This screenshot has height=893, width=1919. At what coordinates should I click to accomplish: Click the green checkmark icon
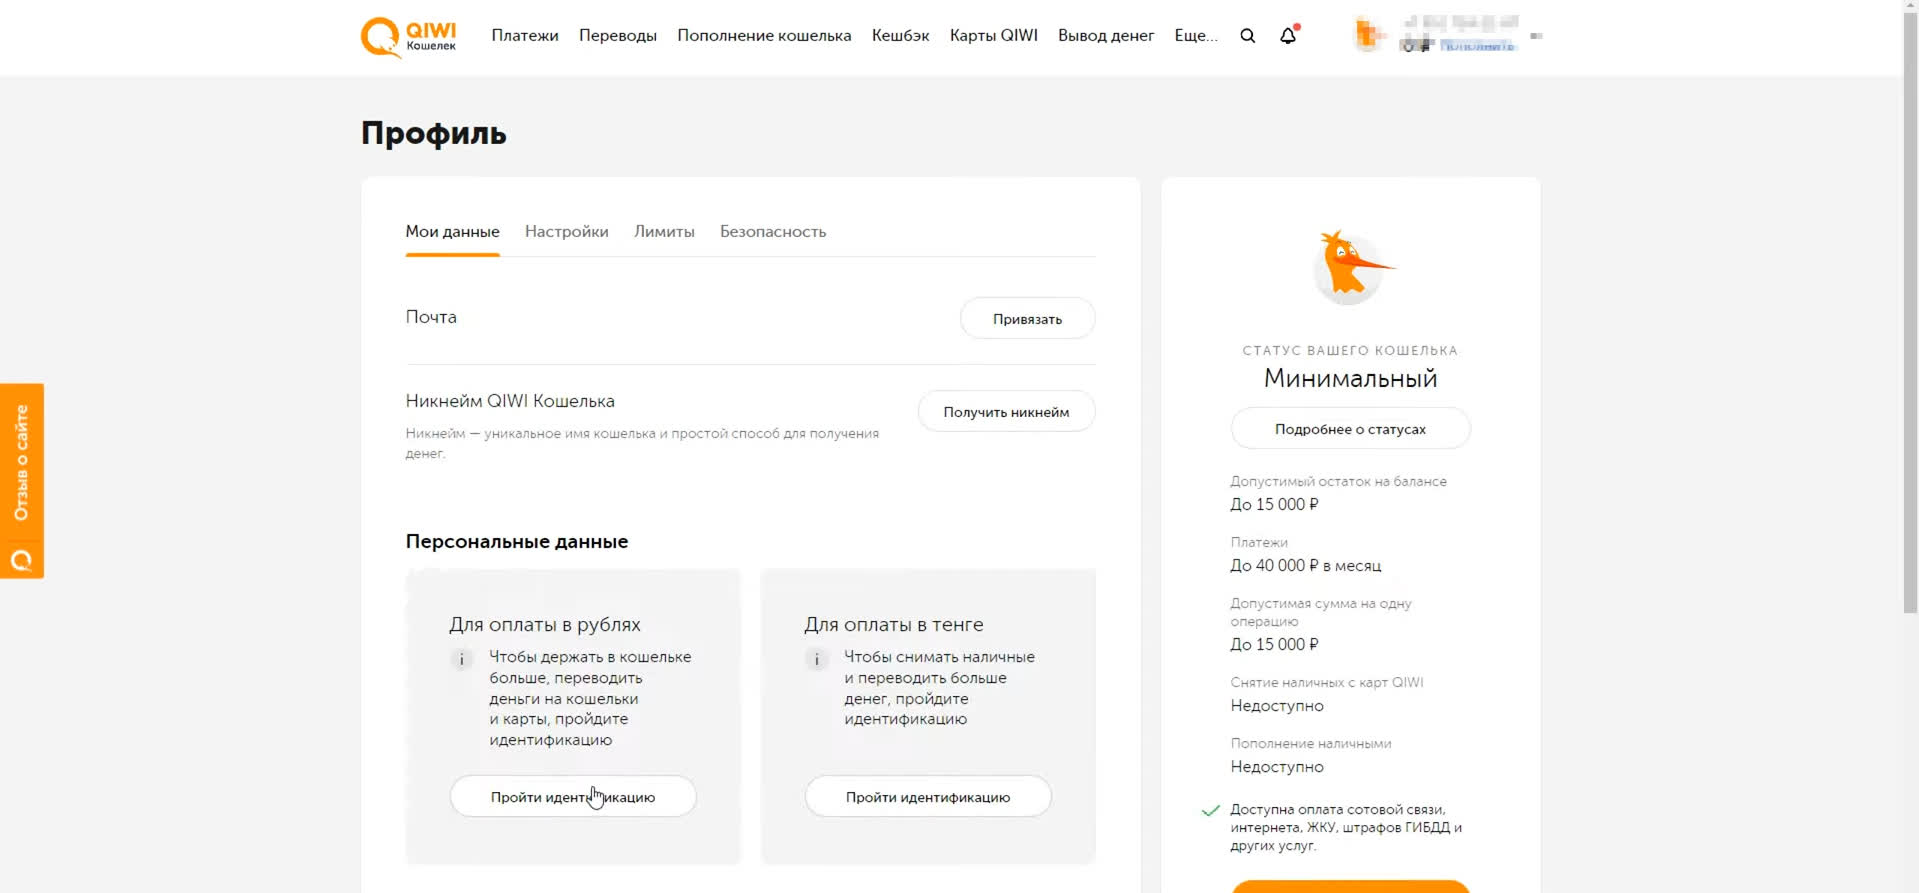tap(1211, 810)
